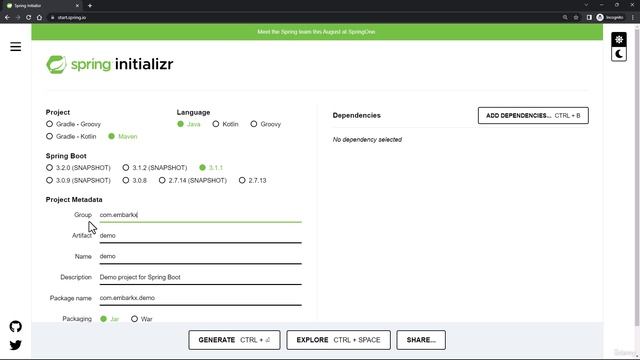Image resolution: width=640 pixels, height=360 pixels.
Task: Toggle the browser side panel
Action: click(589, 18)
